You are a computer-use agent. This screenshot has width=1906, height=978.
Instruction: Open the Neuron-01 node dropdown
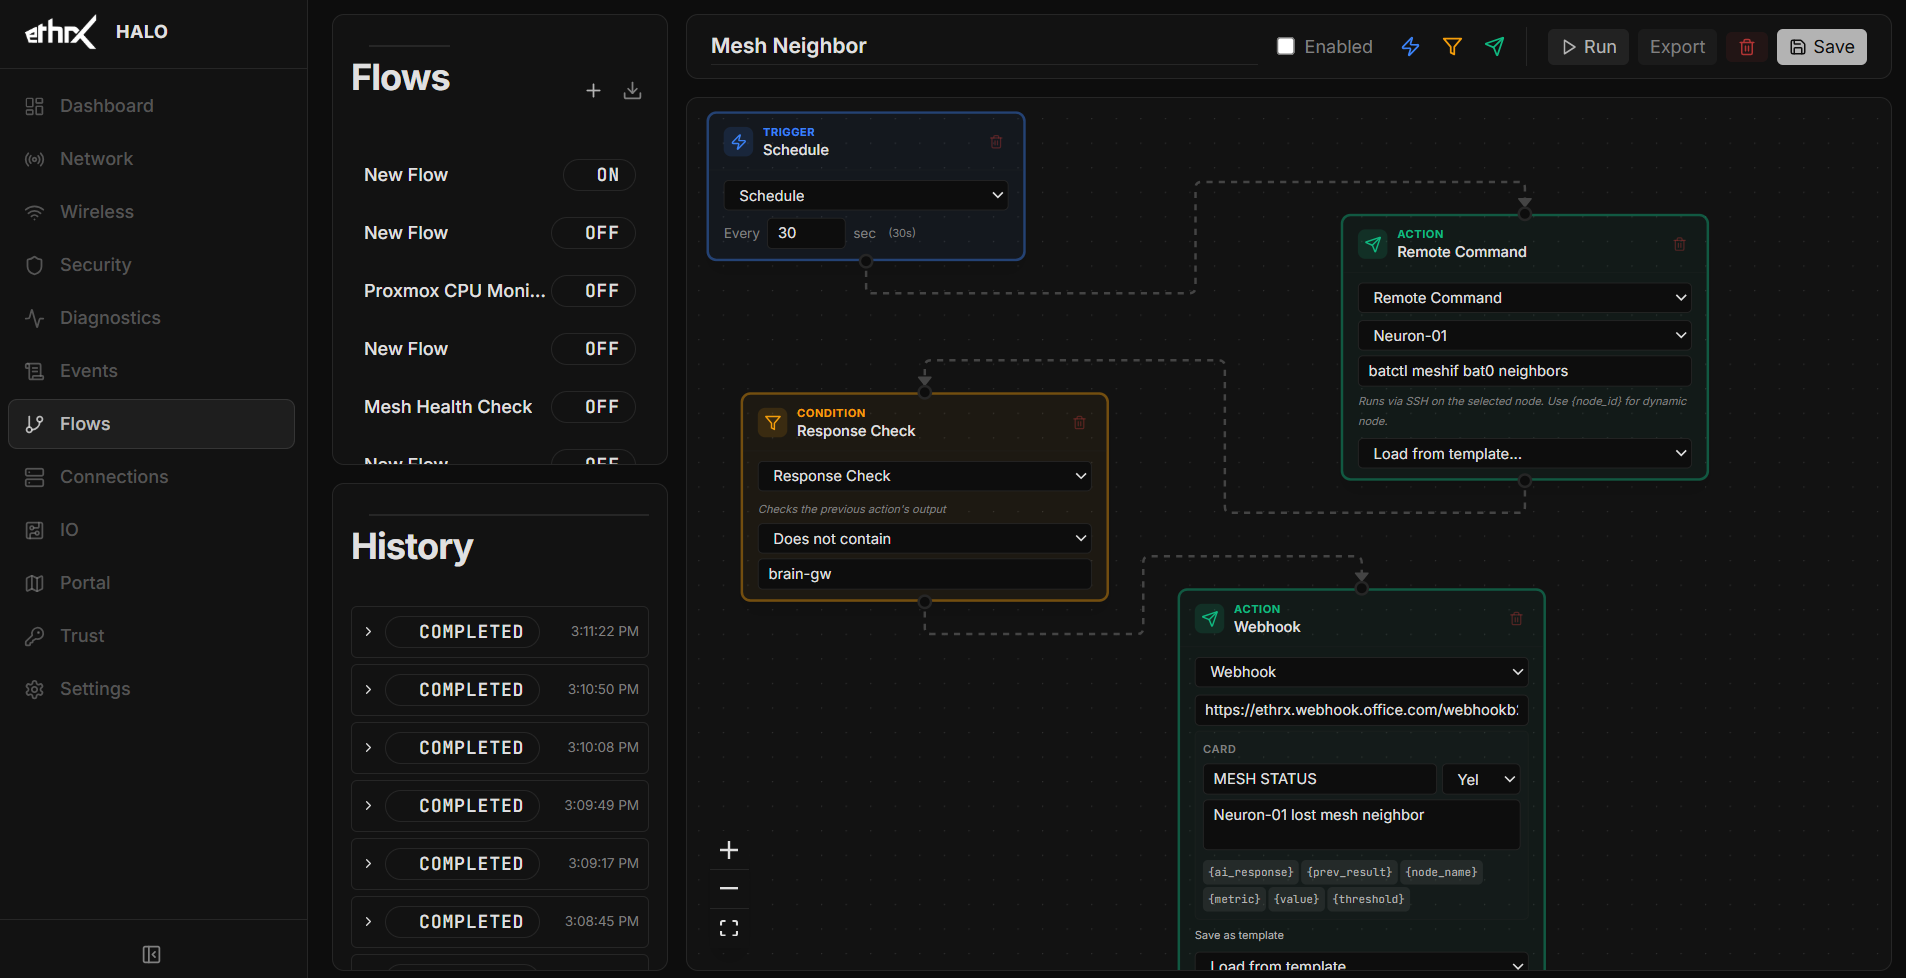click(1525, 336)
